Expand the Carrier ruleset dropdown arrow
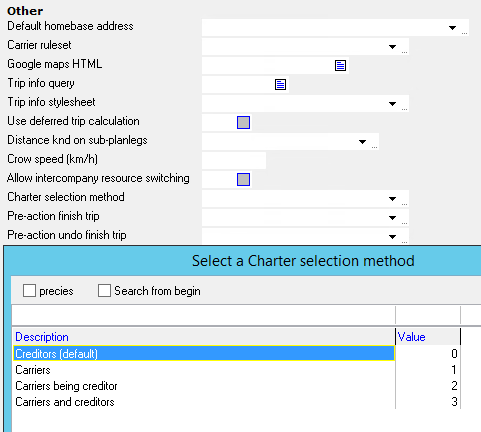This screenshot has width=481, height=432. pyautogui.click(x=392, y=47)
